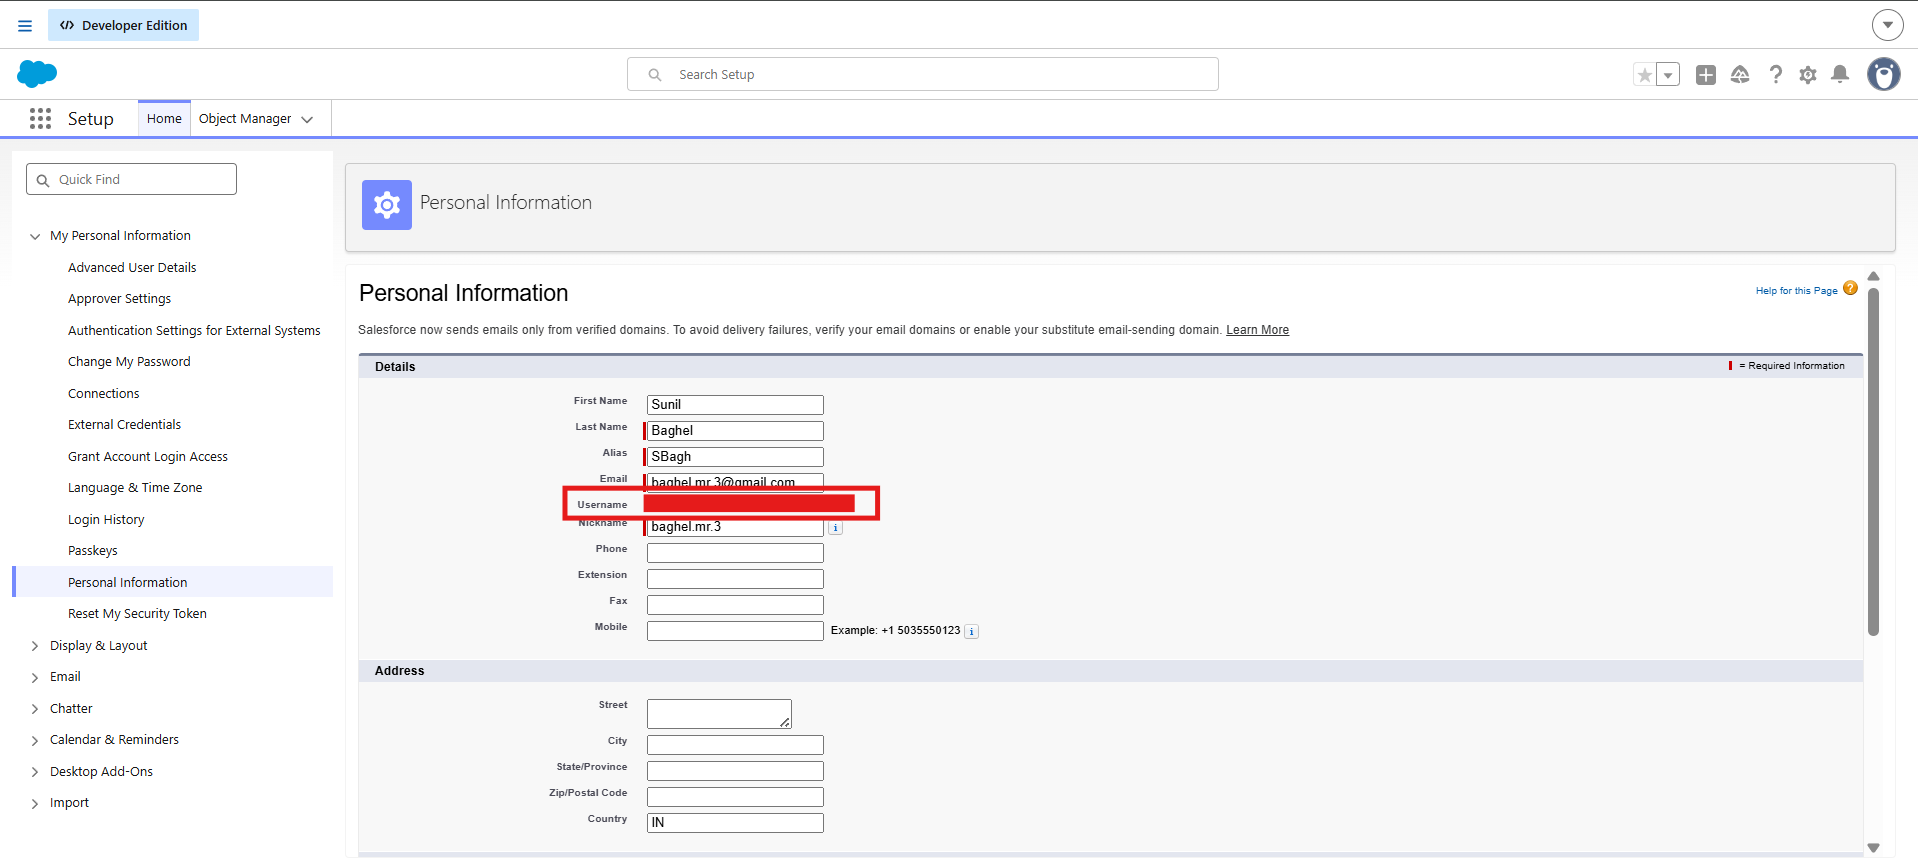Click the Nickname field
Image resolution: width=1918 pixels, height=867 pixels.
point(735,527)
